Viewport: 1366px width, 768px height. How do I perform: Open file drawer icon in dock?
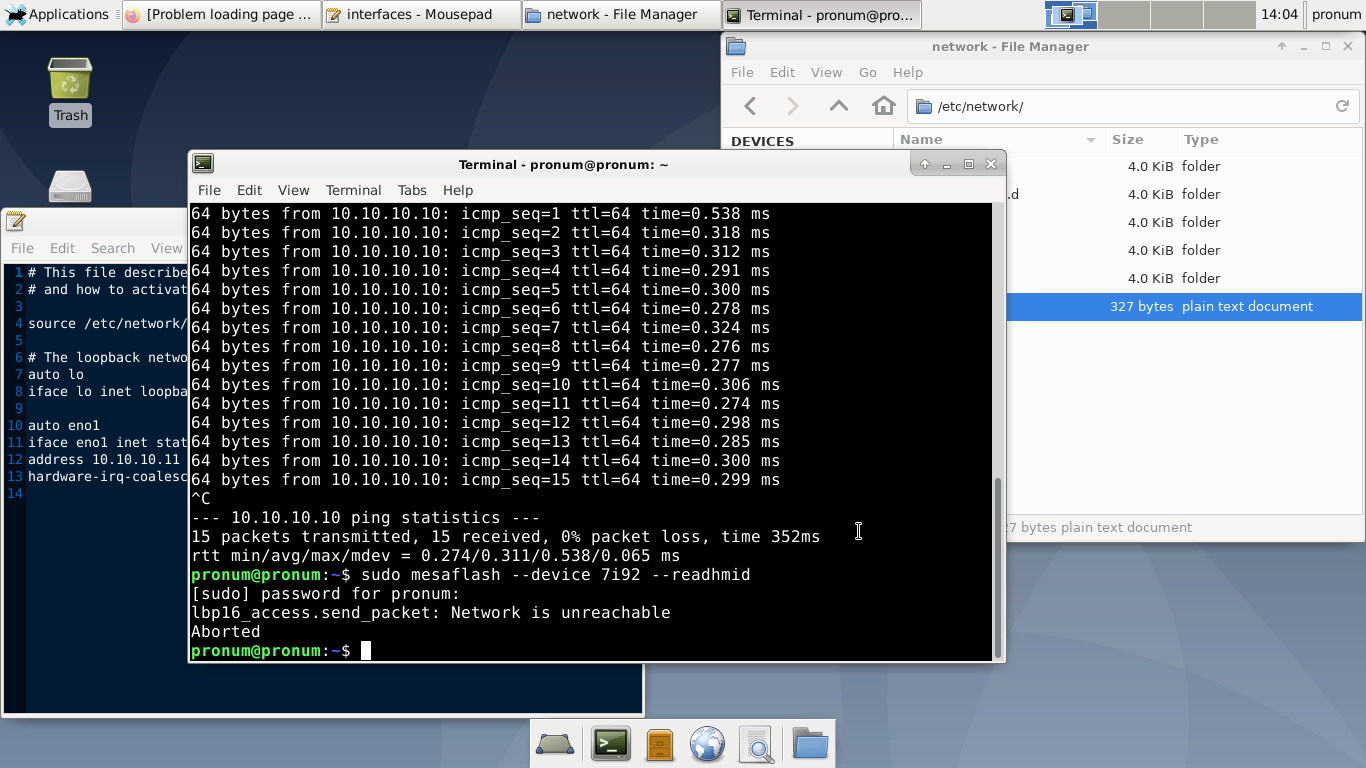coord(659,744)
